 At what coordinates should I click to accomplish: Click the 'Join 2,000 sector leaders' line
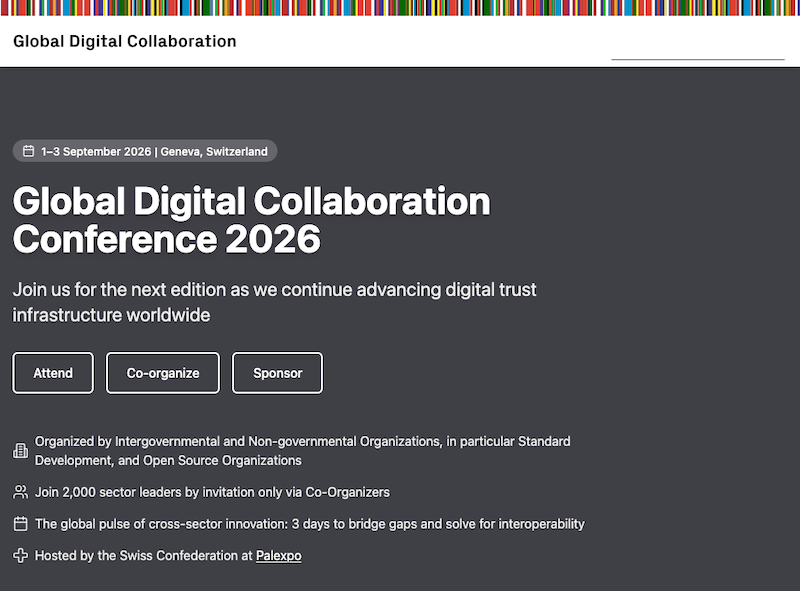coord(212,492)
